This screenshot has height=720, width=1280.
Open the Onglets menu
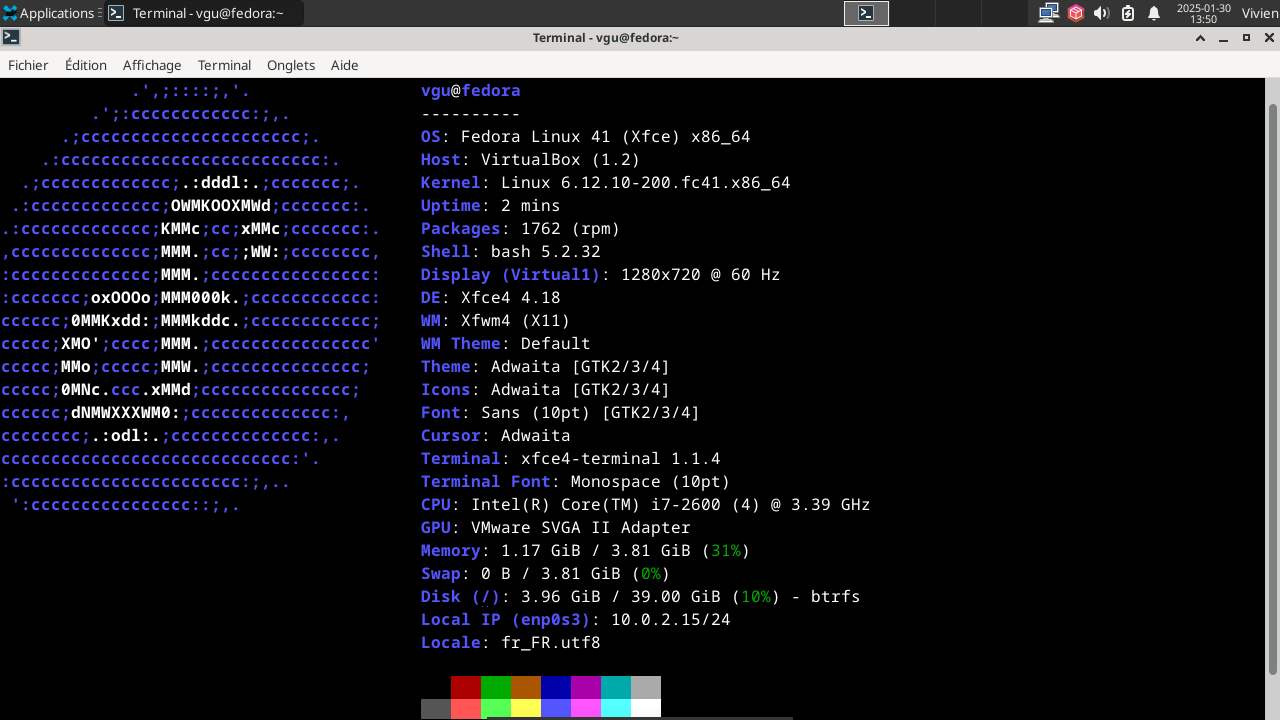291,65
